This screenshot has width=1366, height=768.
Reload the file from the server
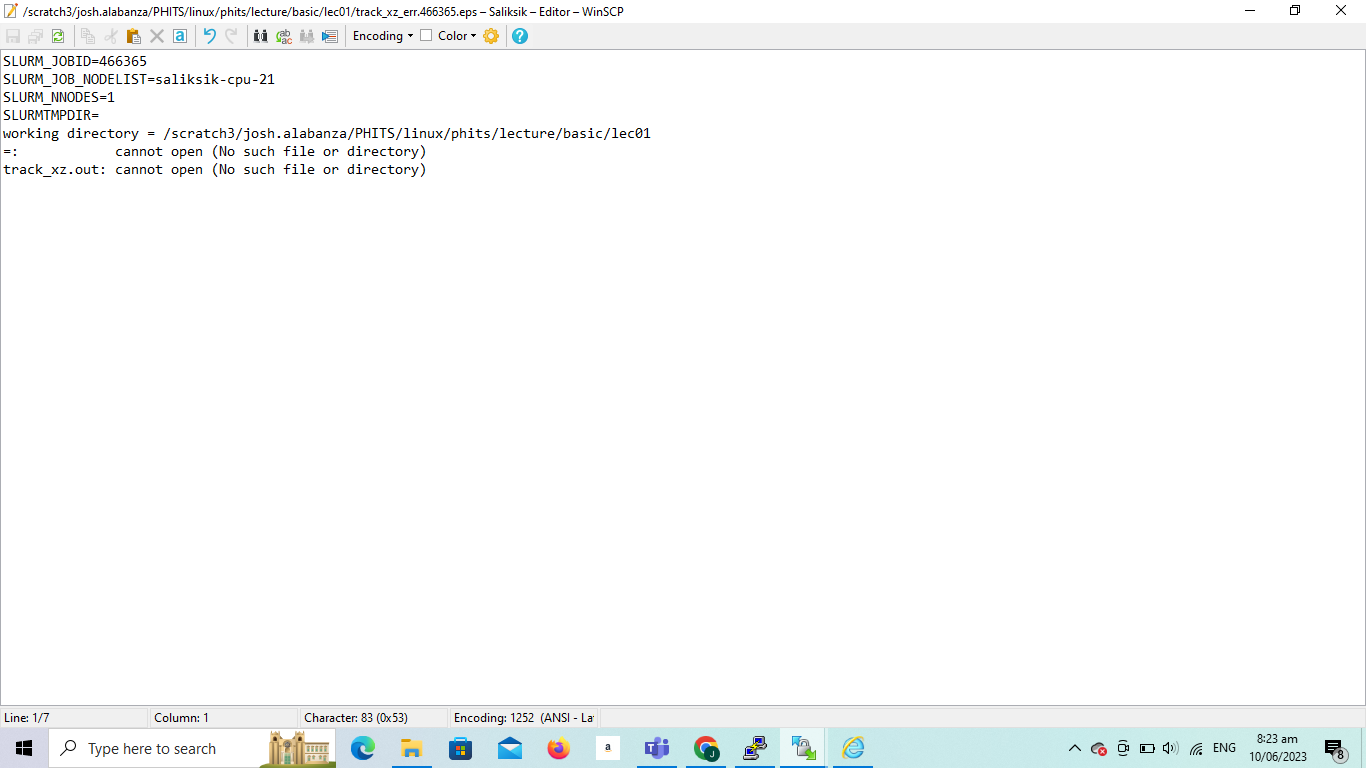[58, 35]
